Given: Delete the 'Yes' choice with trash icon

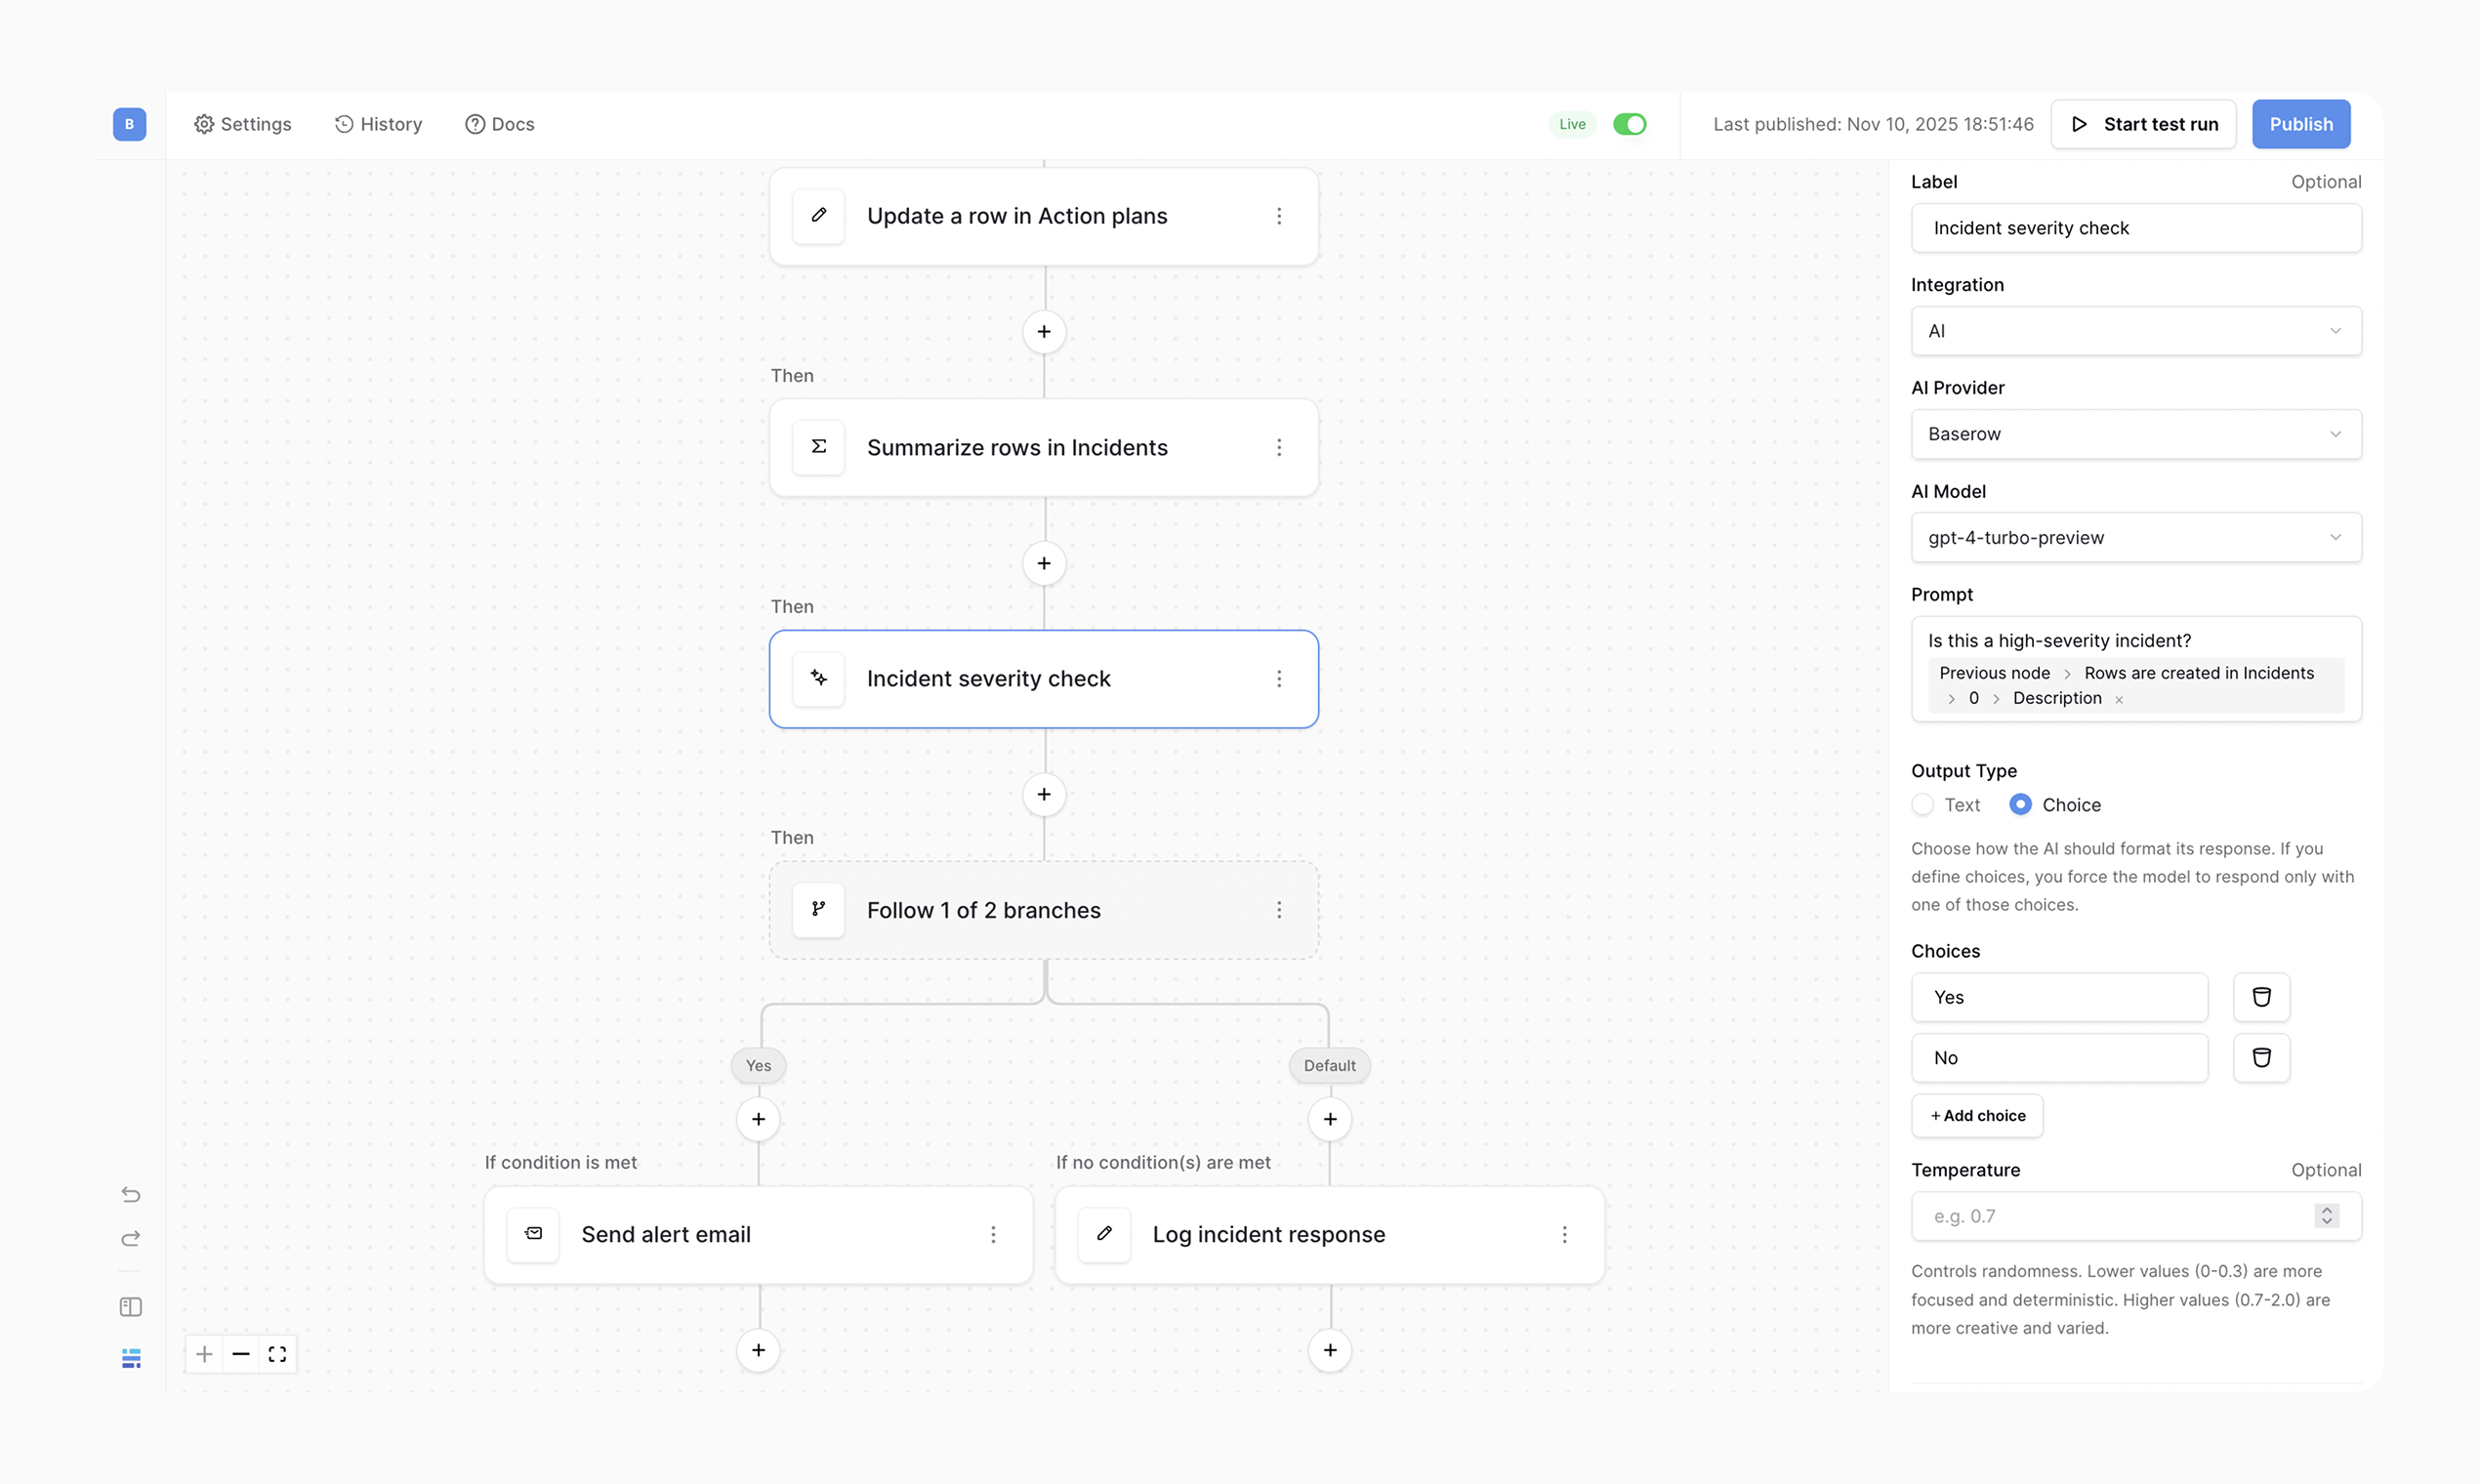Looking at the screenshot, I should coord(2261,997).
